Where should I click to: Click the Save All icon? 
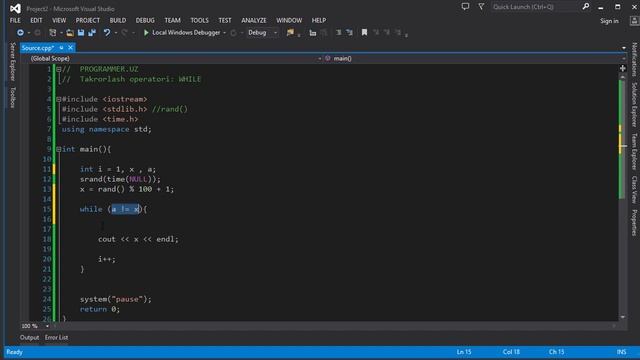(92, 33)
